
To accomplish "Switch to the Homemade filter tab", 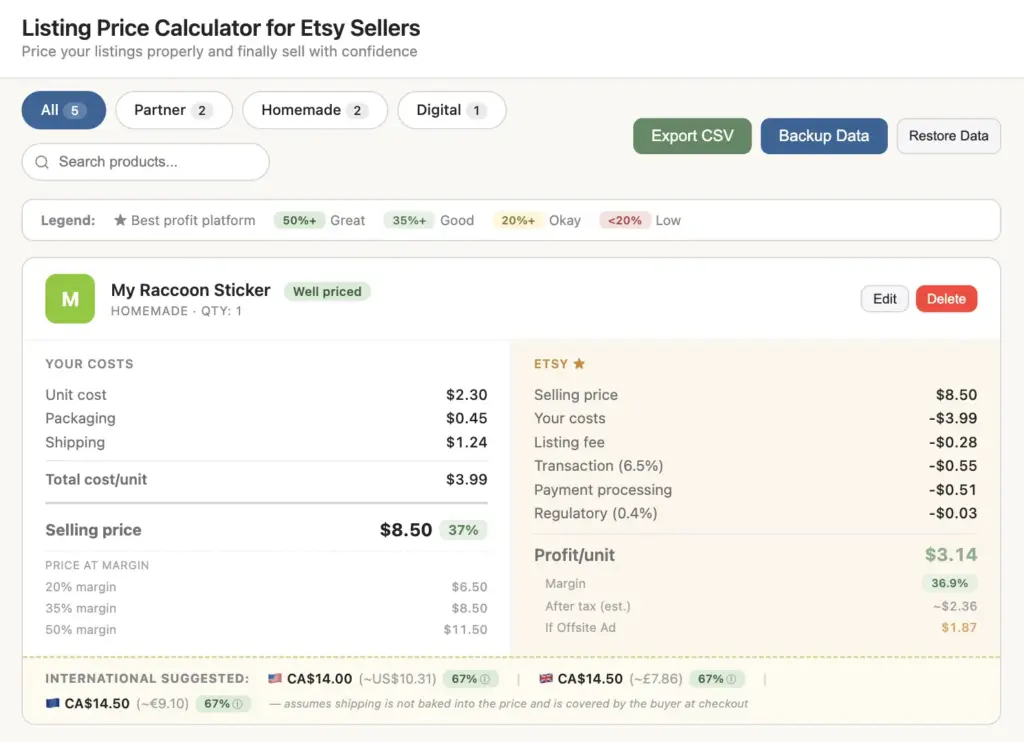I will coord(315,110).
